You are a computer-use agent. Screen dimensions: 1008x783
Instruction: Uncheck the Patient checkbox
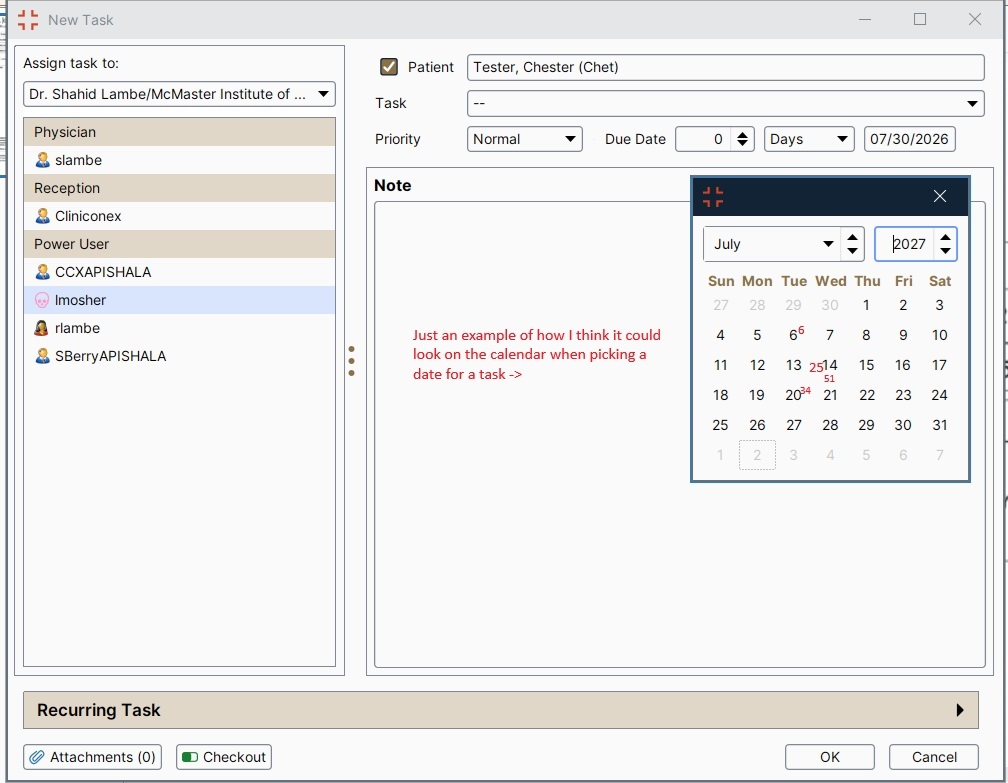click(x=389, y=67)
